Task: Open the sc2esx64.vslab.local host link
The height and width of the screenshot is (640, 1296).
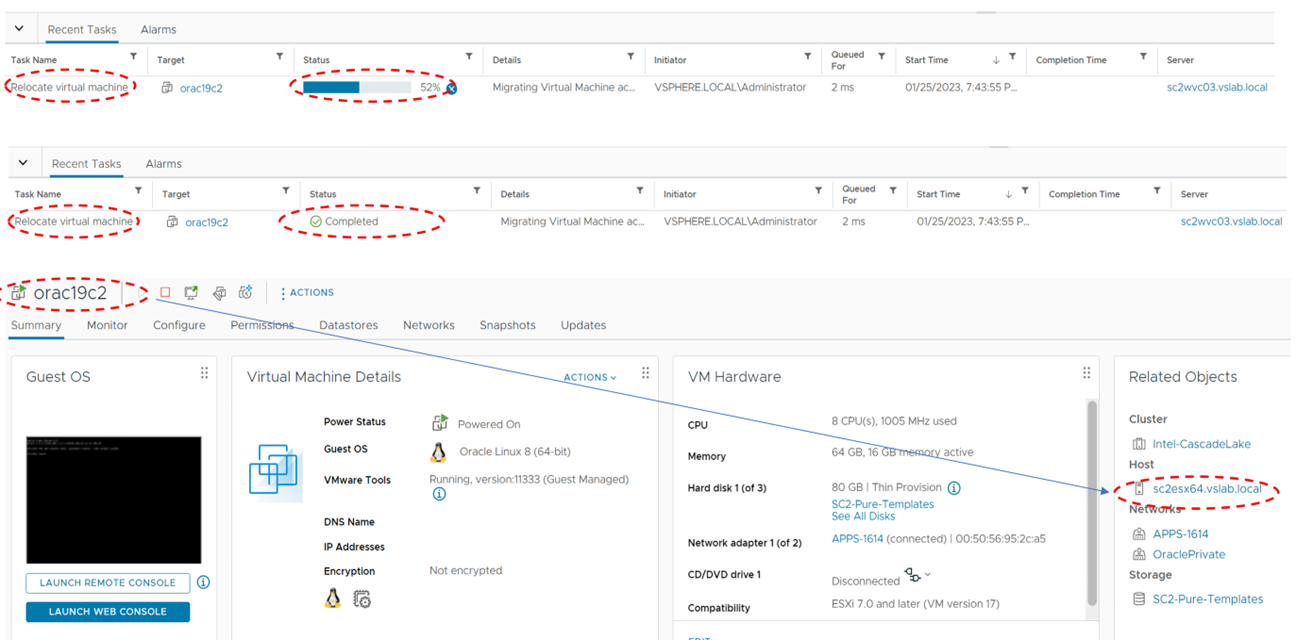Action: (x=1207, y=489)
